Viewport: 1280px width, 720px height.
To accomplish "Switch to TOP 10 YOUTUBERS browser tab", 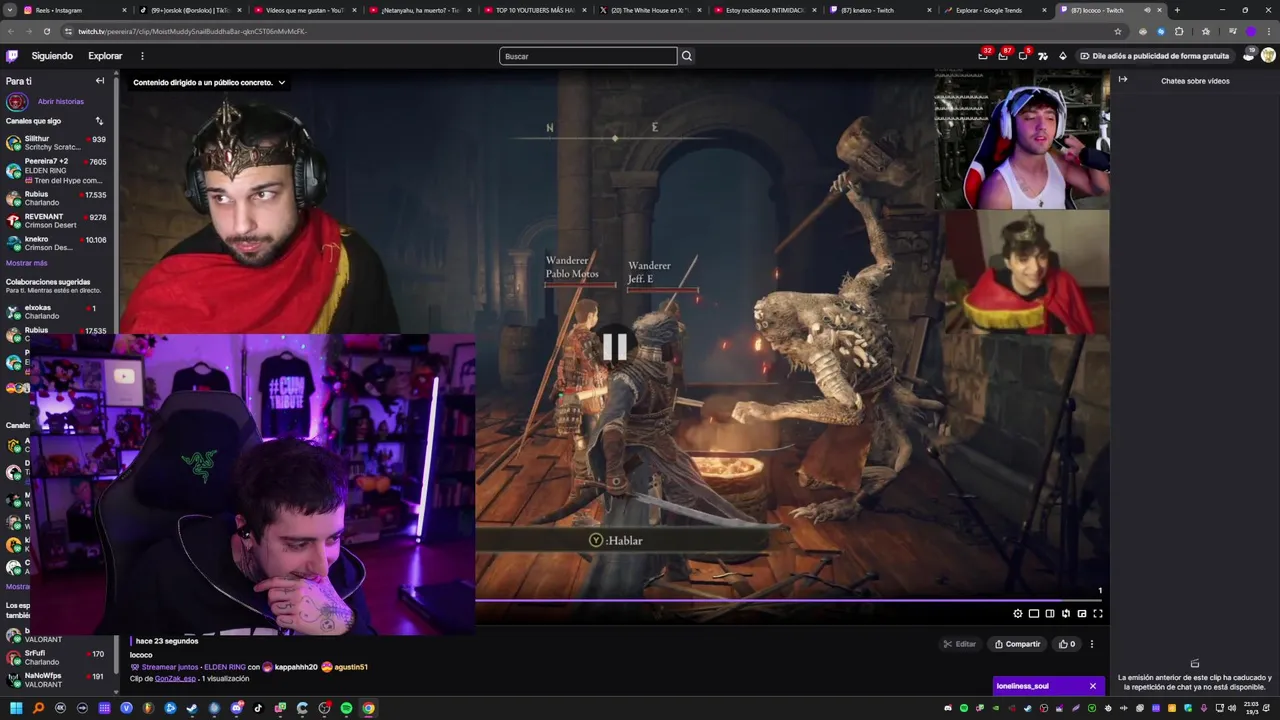I will 534,10.
